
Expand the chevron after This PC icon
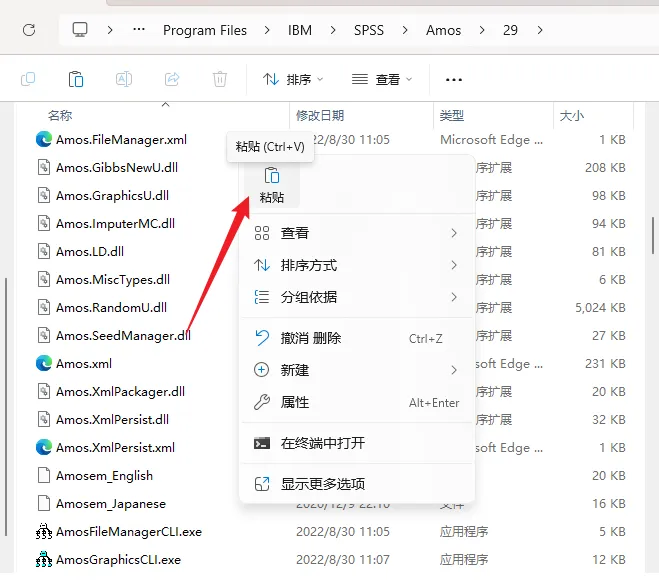click(x=110, y=30)
